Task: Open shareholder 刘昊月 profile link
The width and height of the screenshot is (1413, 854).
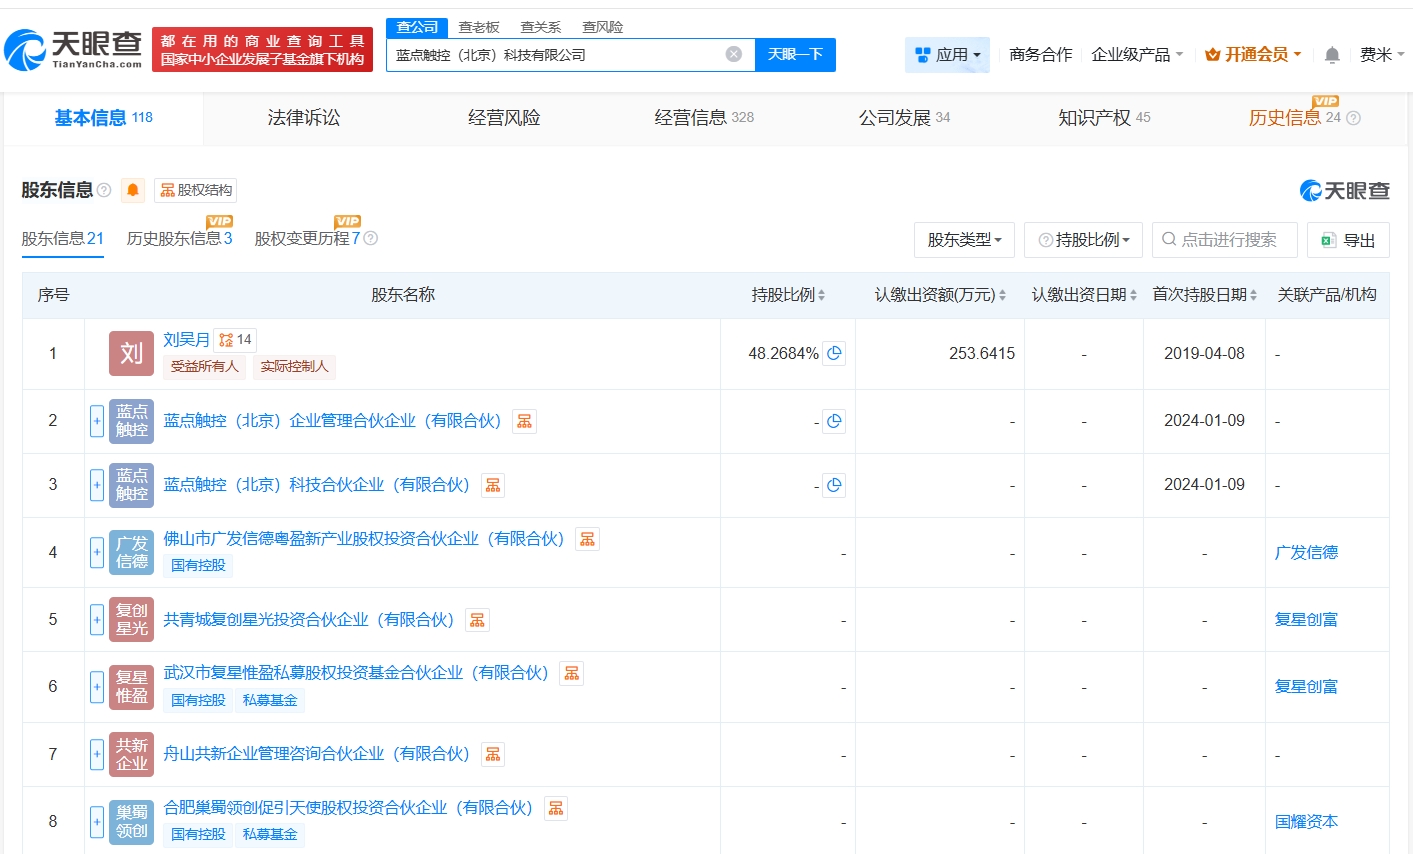Action: [187, 340]
